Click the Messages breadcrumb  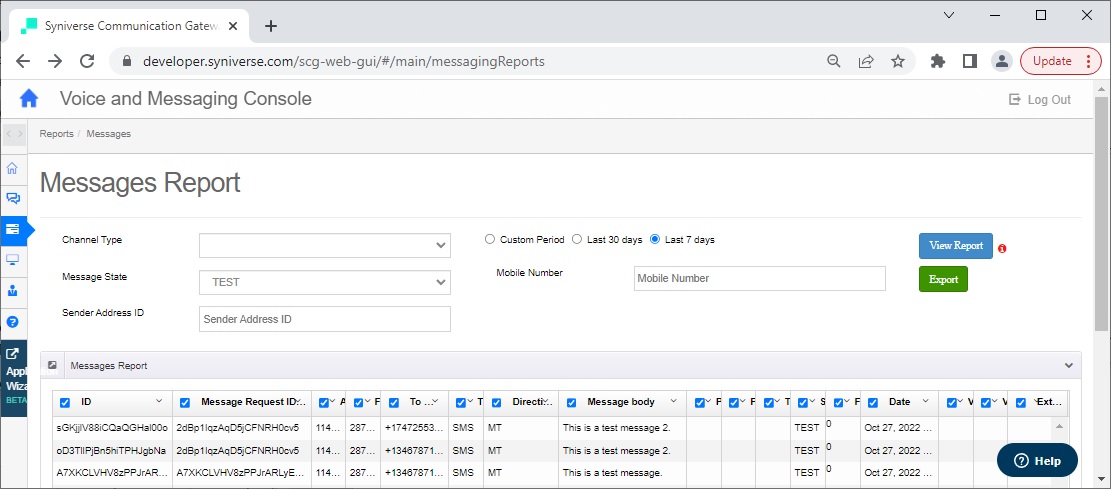[108, 133]
